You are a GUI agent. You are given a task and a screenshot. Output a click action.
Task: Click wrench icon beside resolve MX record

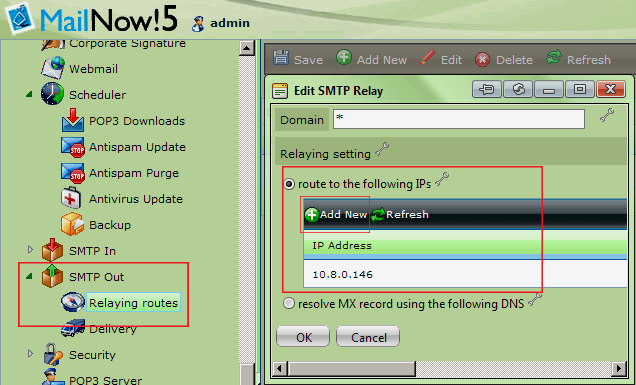pyautogui.click(x=535, y=300)
